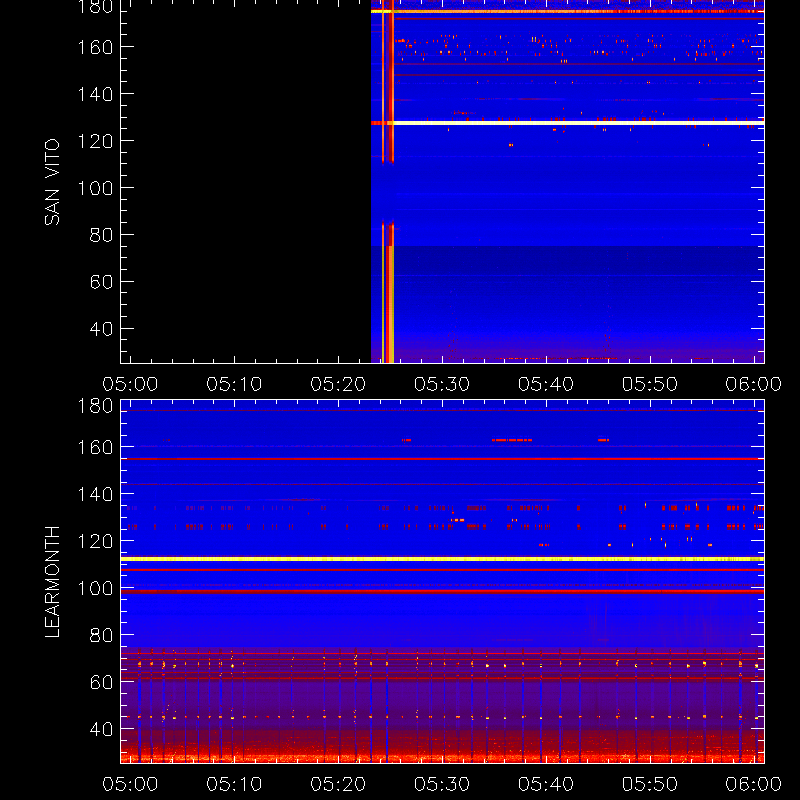Pick the 140 tick label on Learmonth plot

95,494
